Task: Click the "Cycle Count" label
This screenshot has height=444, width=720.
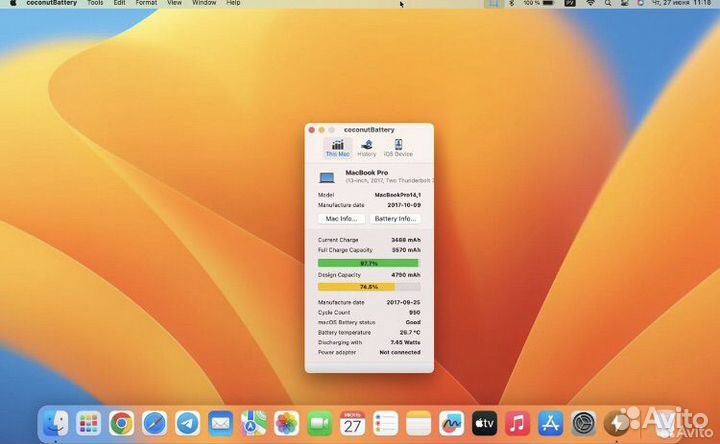Action: [334, 313]
